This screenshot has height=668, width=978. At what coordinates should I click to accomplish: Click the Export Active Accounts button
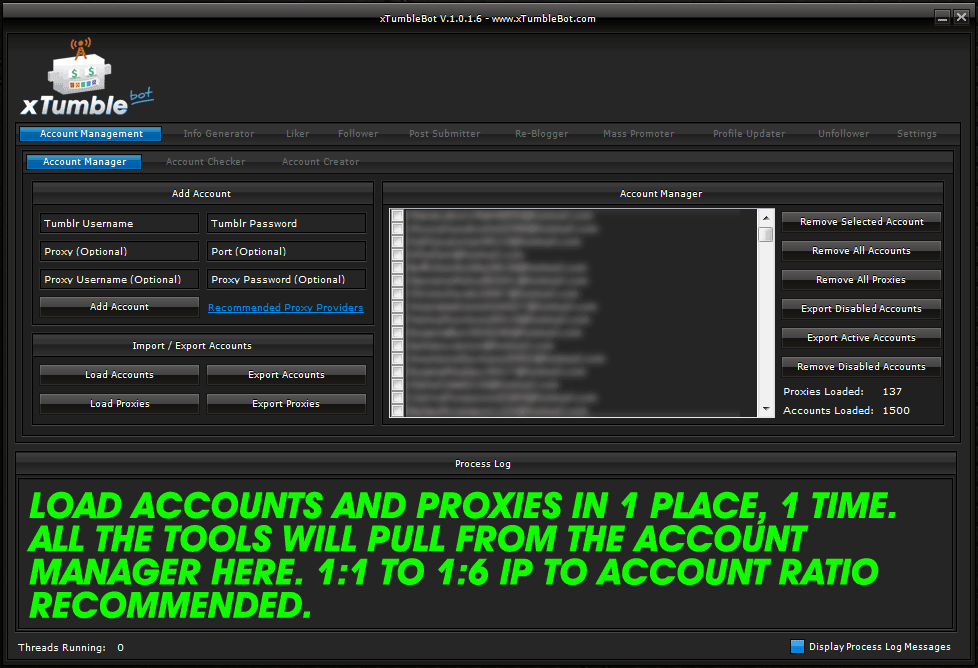click(861, 337)
